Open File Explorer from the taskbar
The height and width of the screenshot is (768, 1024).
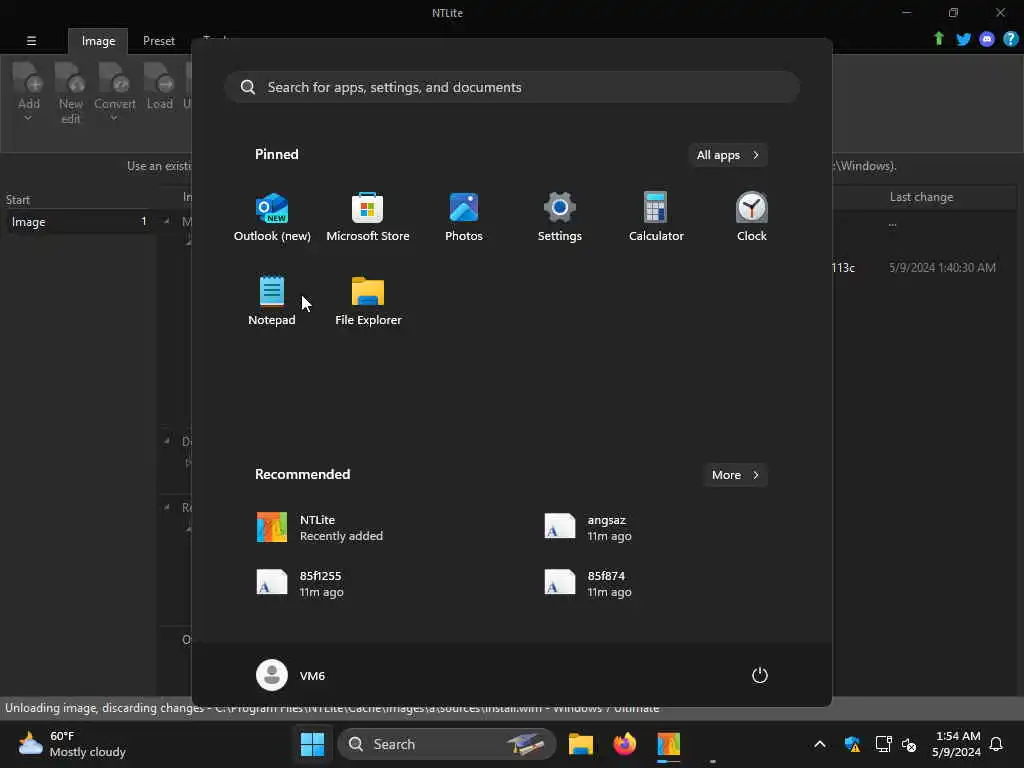[581, 744]
